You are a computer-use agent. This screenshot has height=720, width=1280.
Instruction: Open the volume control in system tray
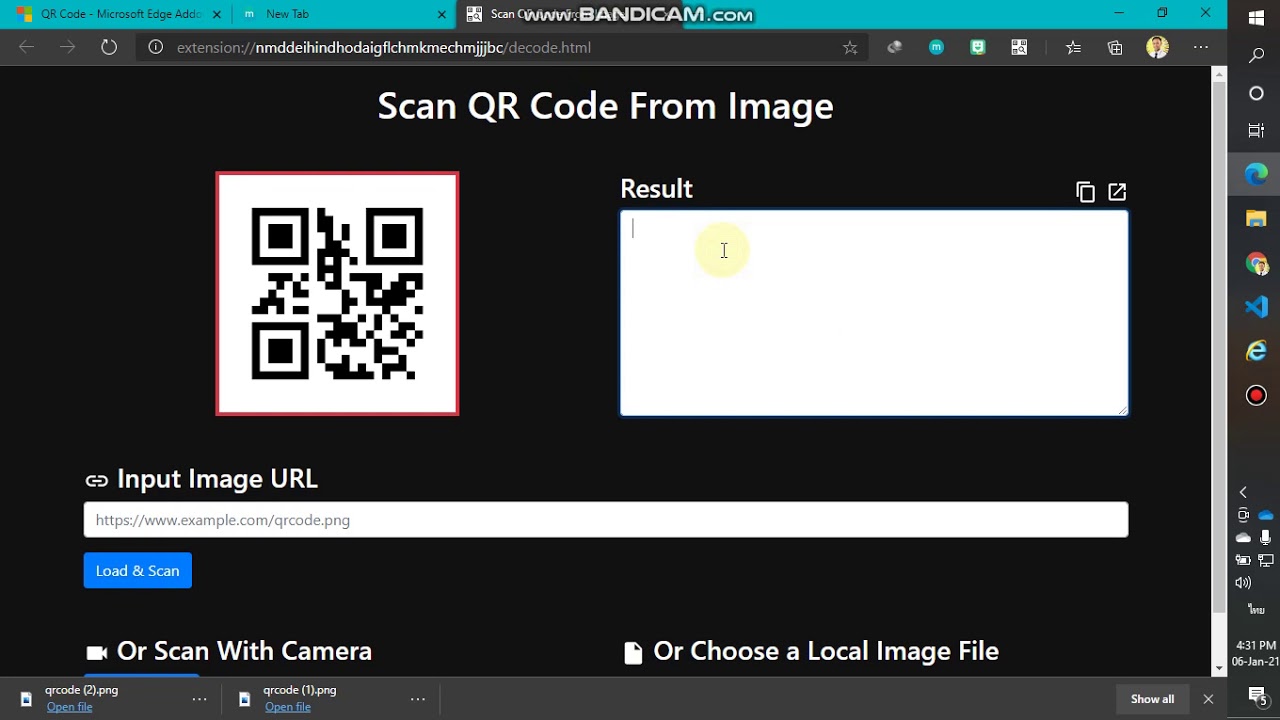1243,583
